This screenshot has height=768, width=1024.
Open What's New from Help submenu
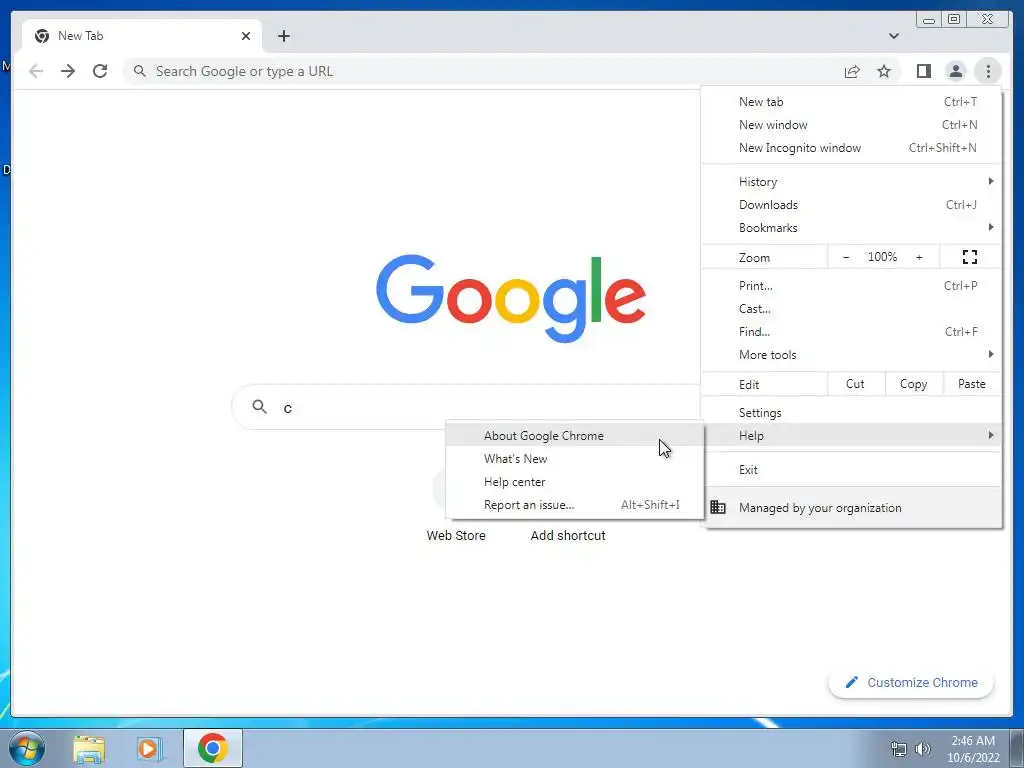574,458
